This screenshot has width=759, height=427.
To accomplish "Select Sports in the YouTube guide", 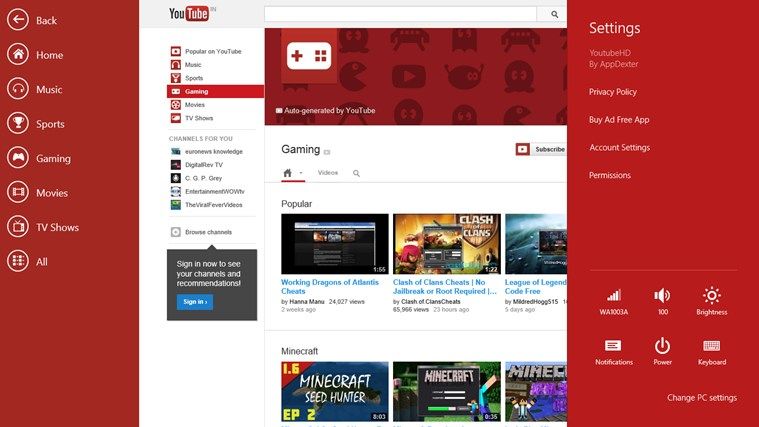I will coord(194,78).
